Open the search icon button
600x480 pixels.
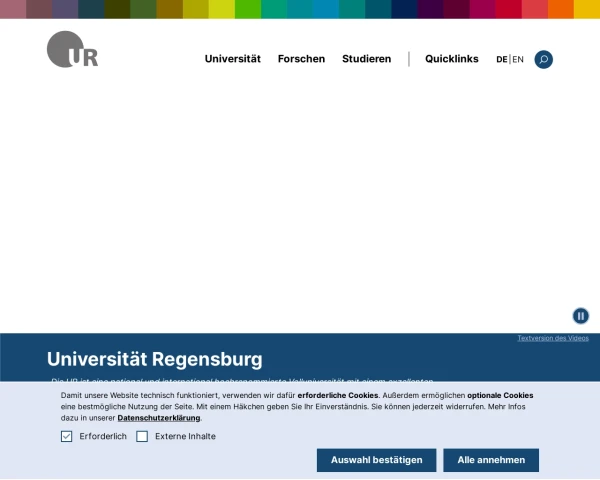pyautogui.click(x=543, y=59)
